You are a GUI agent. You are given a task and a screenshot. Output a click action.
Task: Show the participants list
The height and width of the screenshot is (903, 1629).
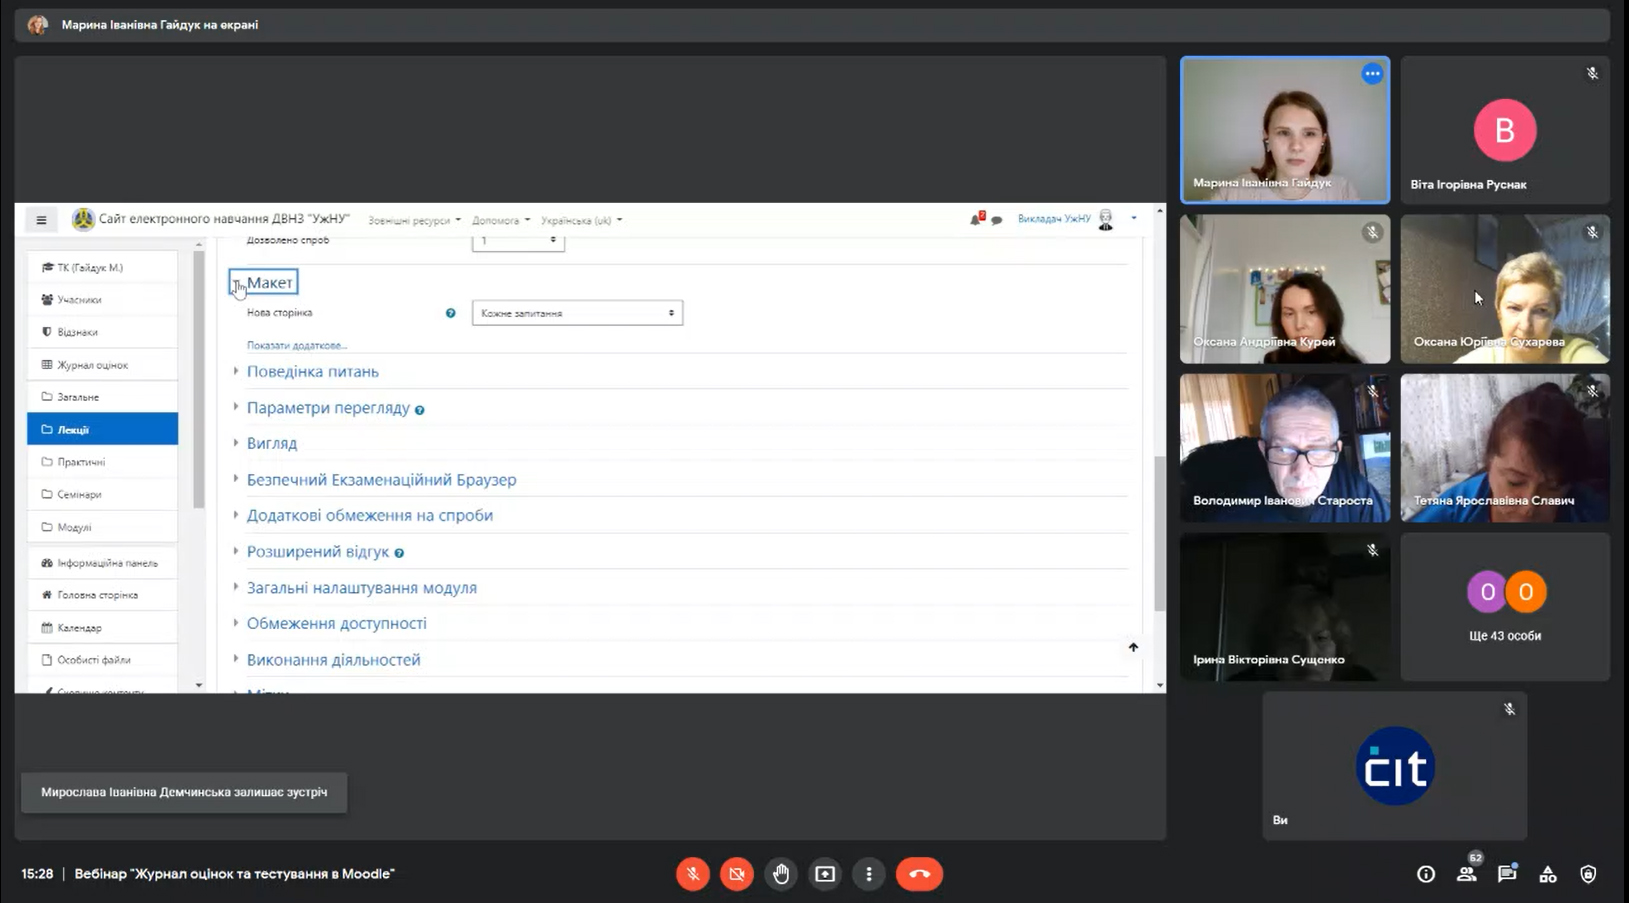[1466, 874]
